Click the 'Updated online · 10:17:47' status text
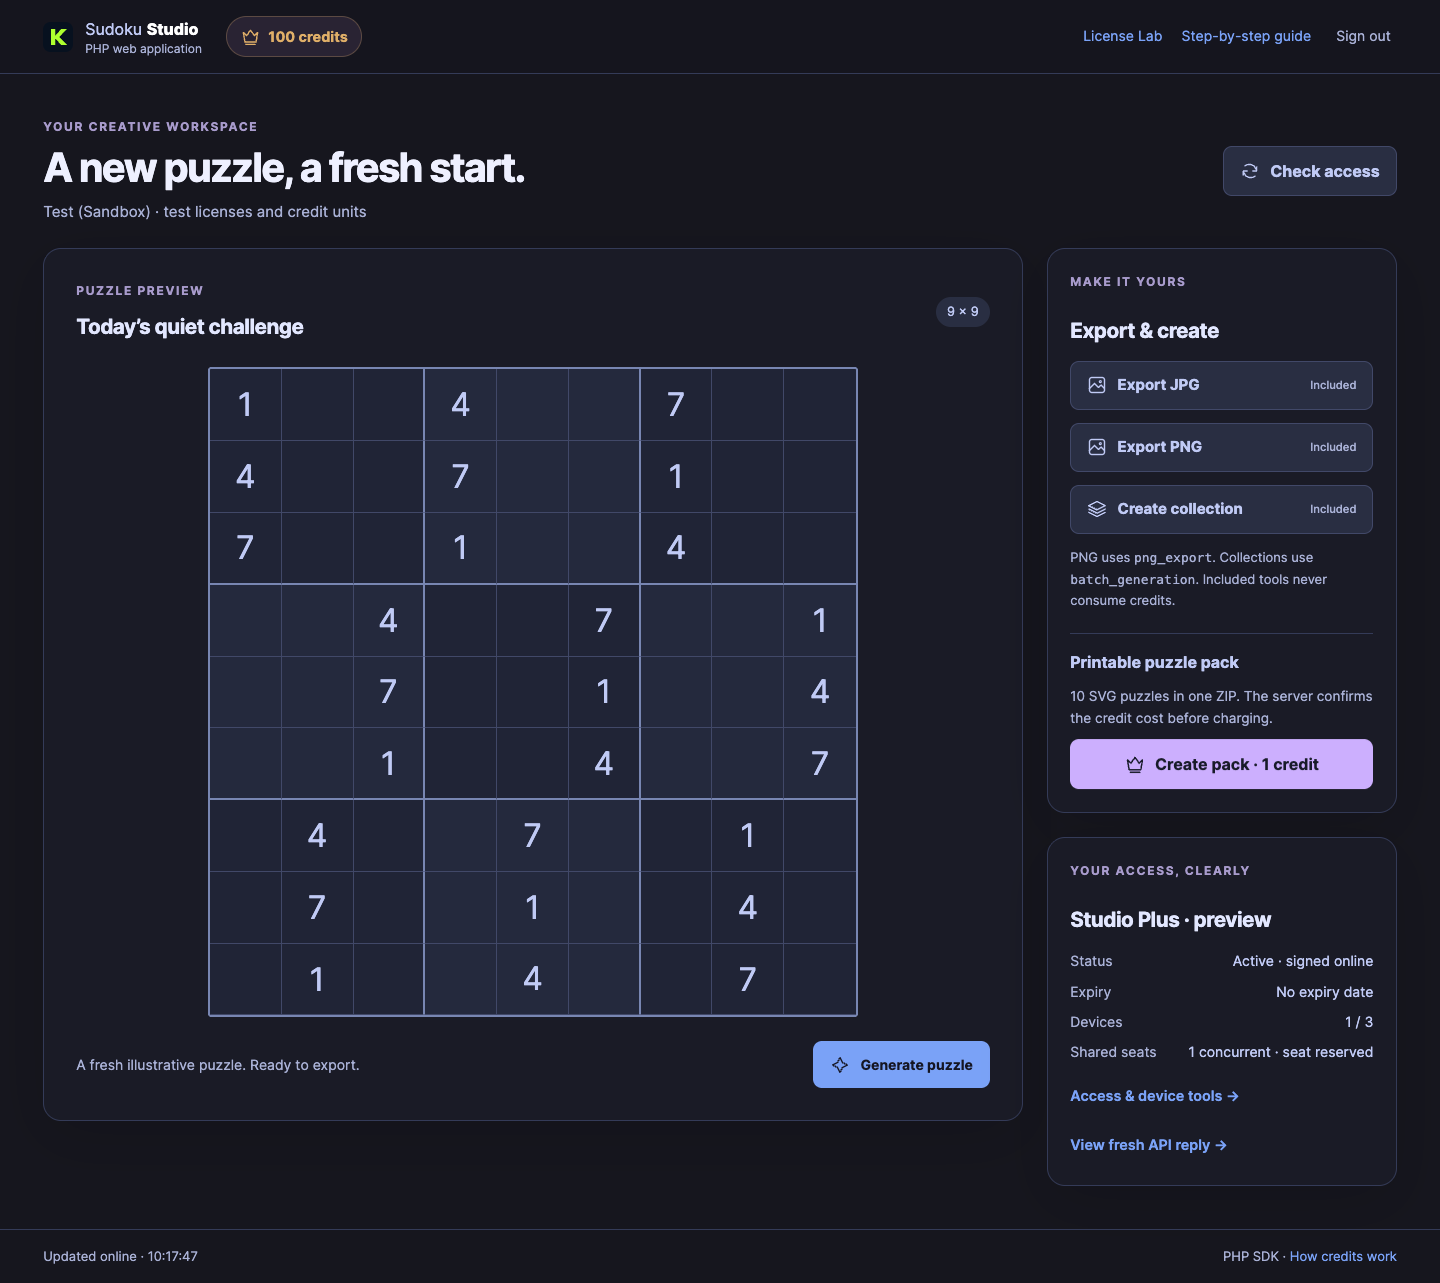 click(120, 1256)
